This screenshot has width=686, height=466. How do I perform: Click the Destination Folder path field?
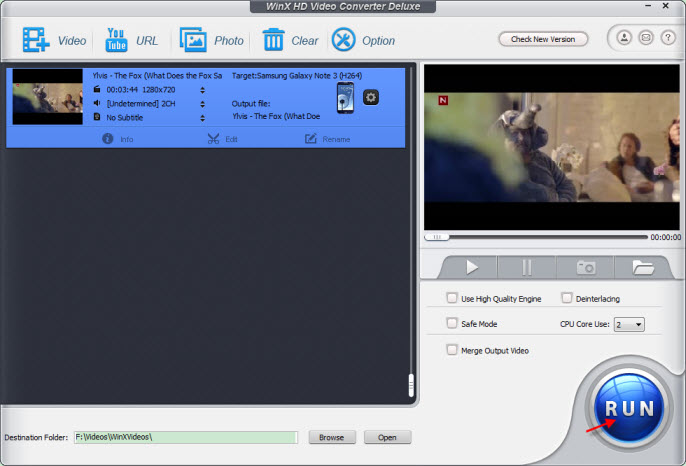click(186, 437)
